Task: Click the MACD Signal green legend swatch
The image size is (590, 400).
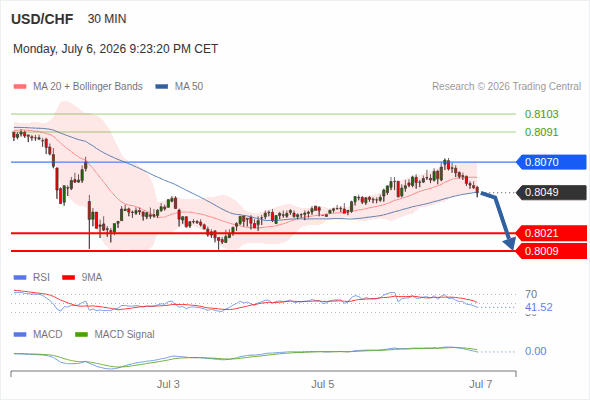Action: [82, 335]
